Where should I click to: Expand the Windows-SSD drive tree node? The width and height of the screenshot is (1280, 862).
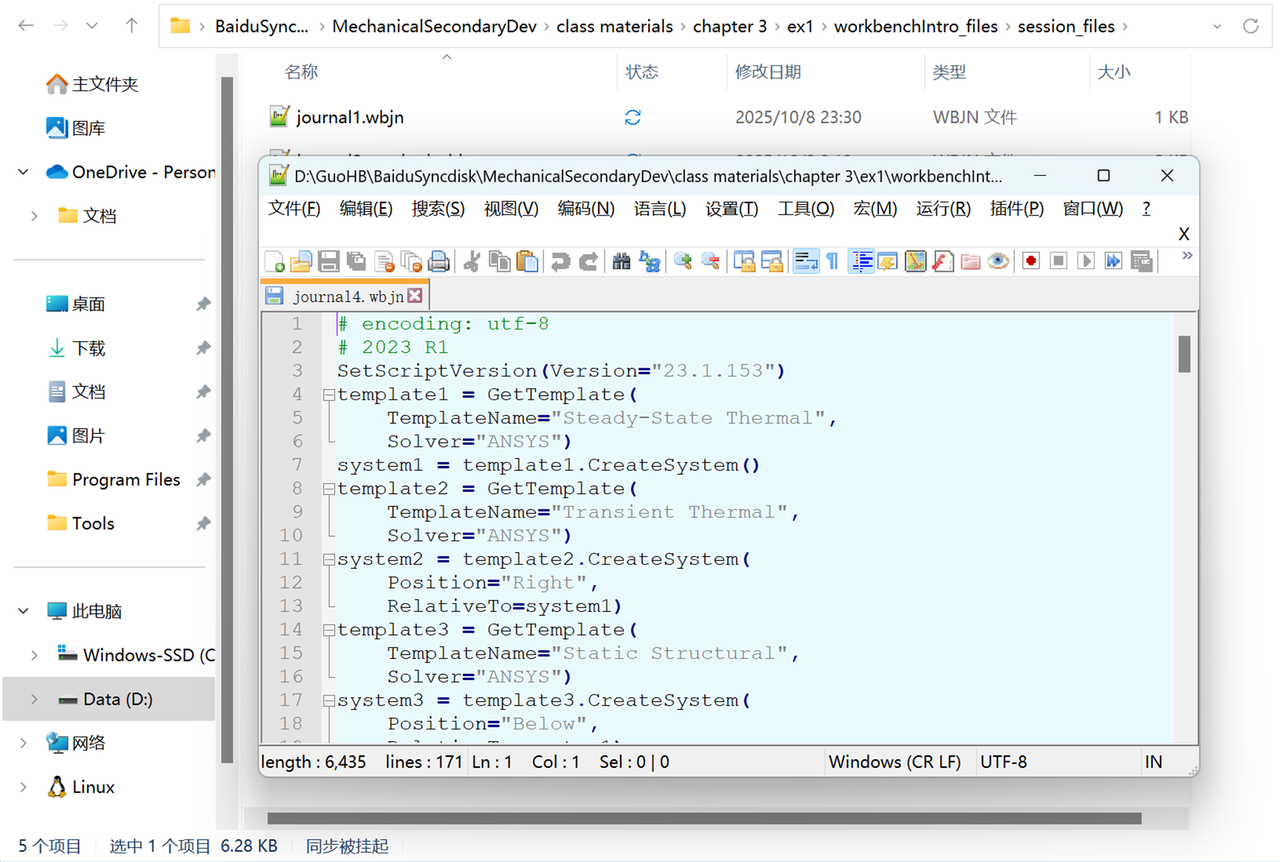(34, 656)
